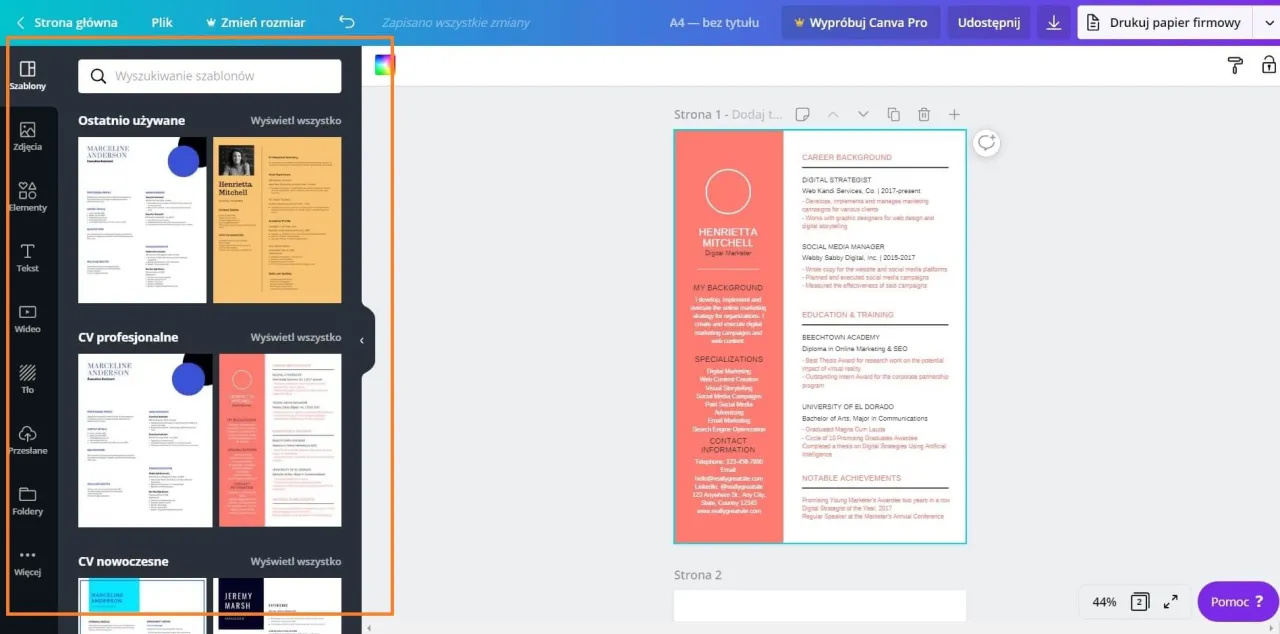Click the Wyszukiwanie szablonów search field
This screenshot has height=634, width=1280.
click(210, 76)
